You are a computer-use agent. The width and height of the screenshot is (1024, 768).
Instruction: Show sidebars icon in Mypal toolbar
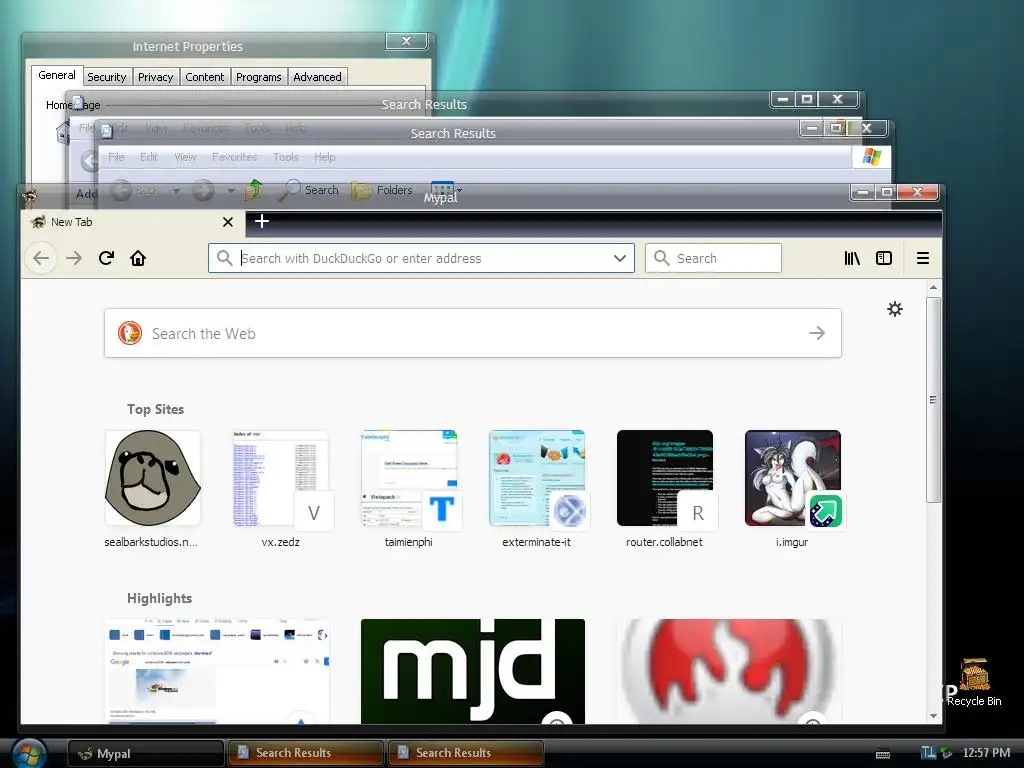pyautogui.click(x=884, y=258)
